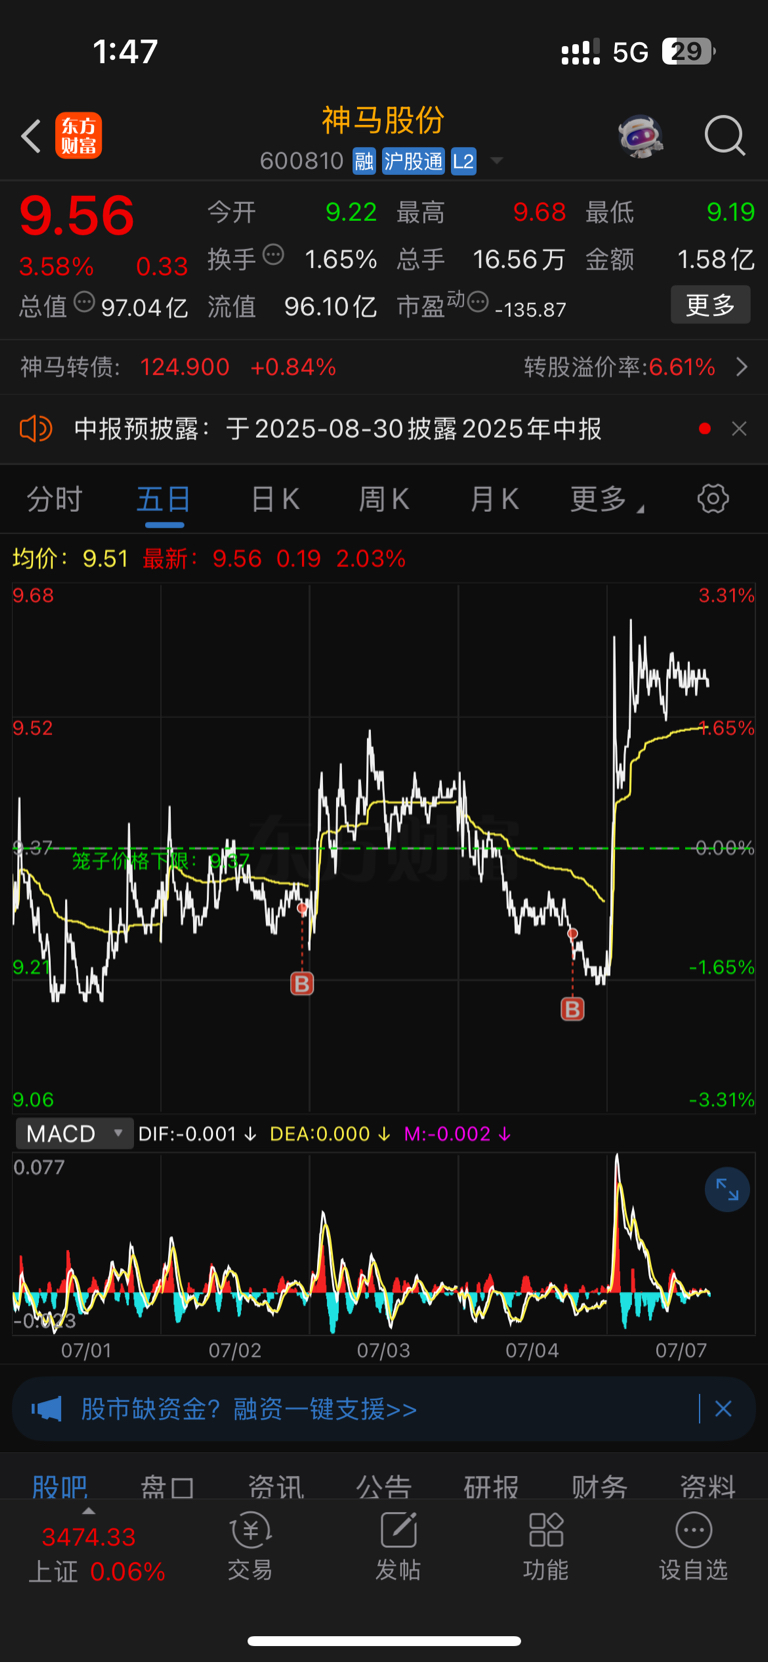Open the MACD indicator dropdown
768x1663 pixels.
coord(74,1134)
